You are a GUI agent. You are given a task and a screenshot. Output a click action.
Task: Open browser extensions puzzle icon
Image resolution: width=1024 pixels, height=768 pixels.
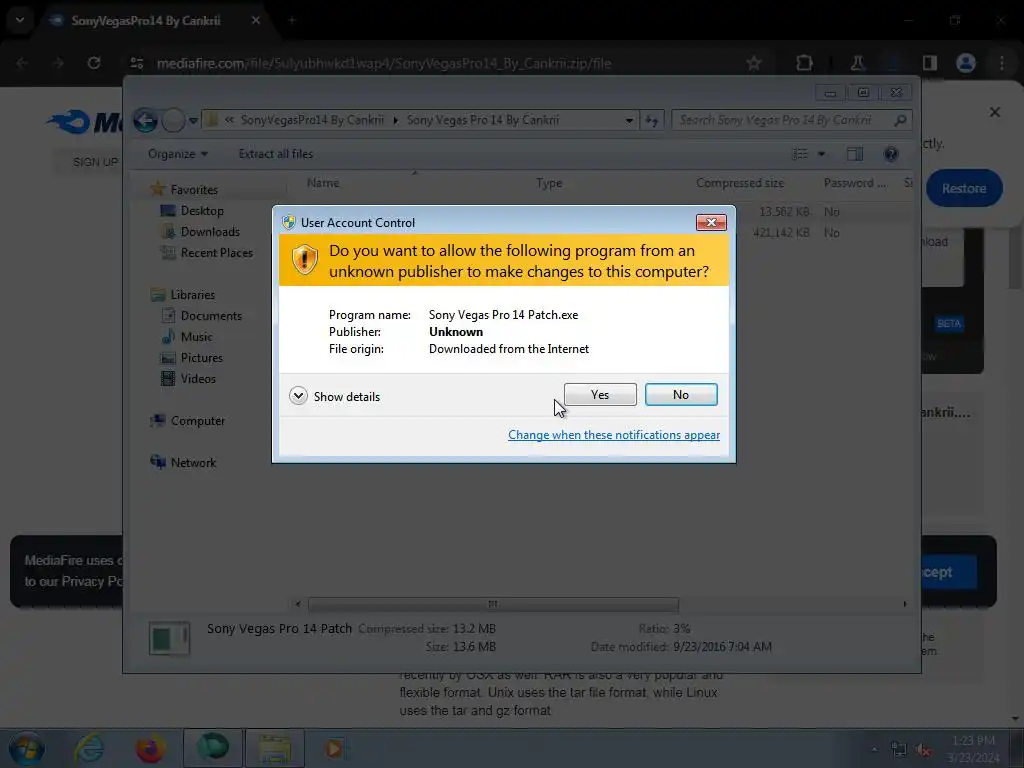pyautogui.click(x=804, y=63)
